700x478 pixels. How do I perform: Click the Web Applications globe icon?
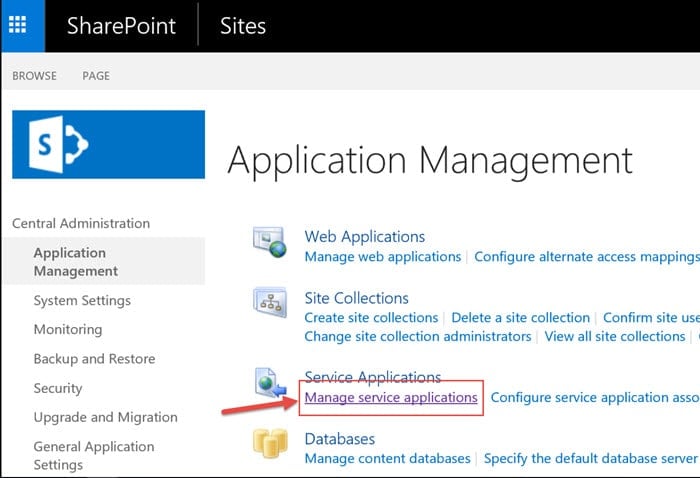pyautogui.click(x=270, y=242)
